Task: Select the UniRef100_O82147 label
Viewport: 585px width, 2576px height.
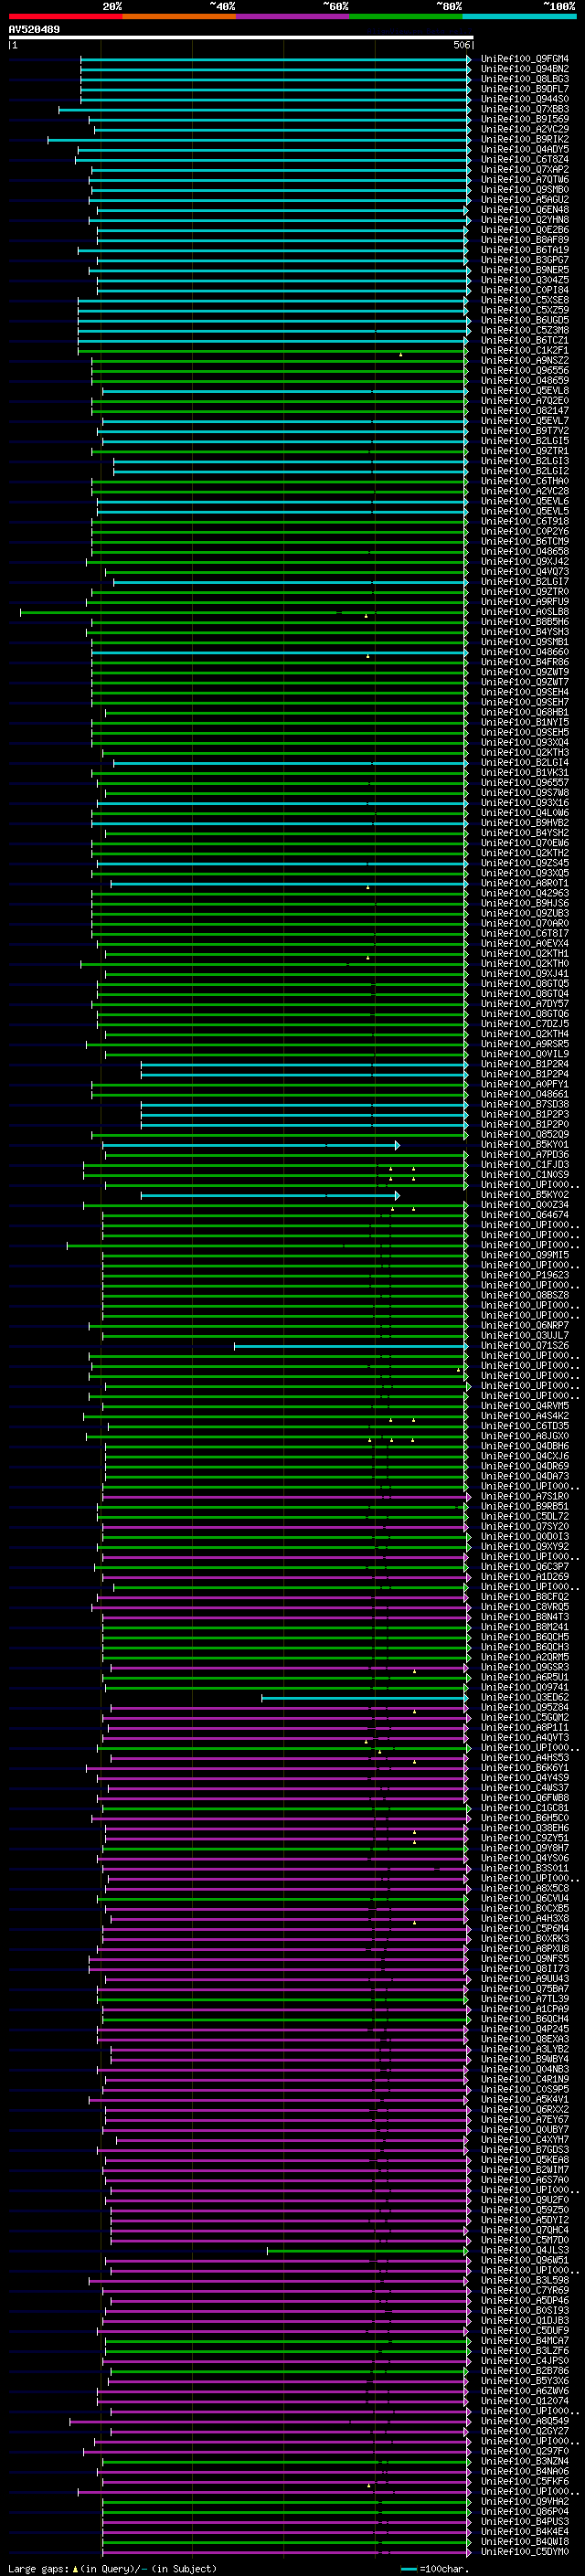Action: pos(524,411)
